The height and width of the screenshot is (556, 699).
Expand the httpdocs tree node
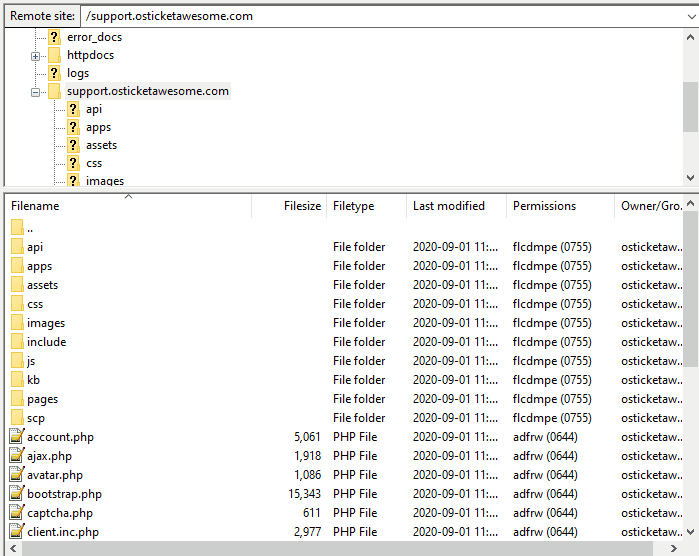[x=35, y=56]
